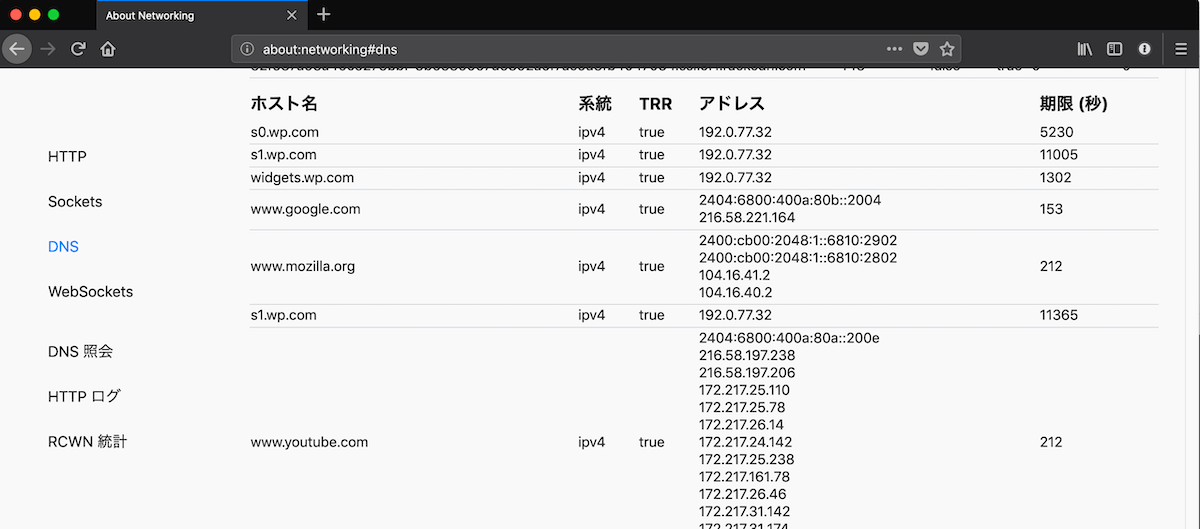Click ipv4 in the www.google.com row
This screenshot has width=1200, height=529.
pyautogui.click(x=591, y=210)
